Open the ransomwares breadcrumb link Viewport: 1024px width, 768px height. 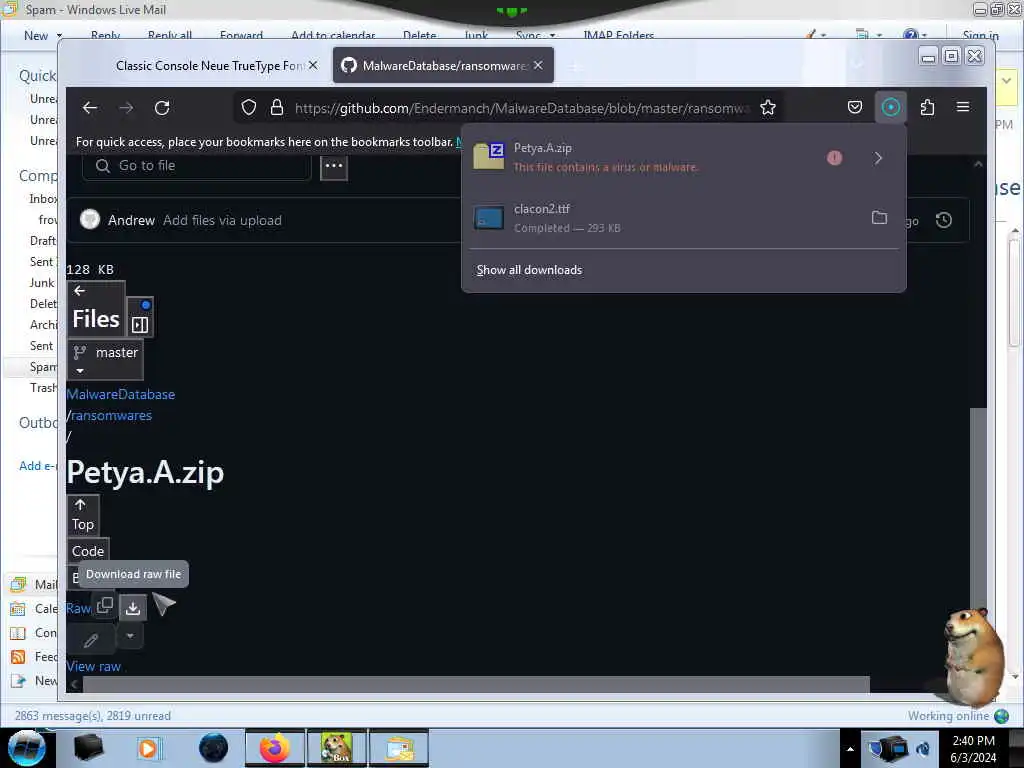click(x=112, y=415)
